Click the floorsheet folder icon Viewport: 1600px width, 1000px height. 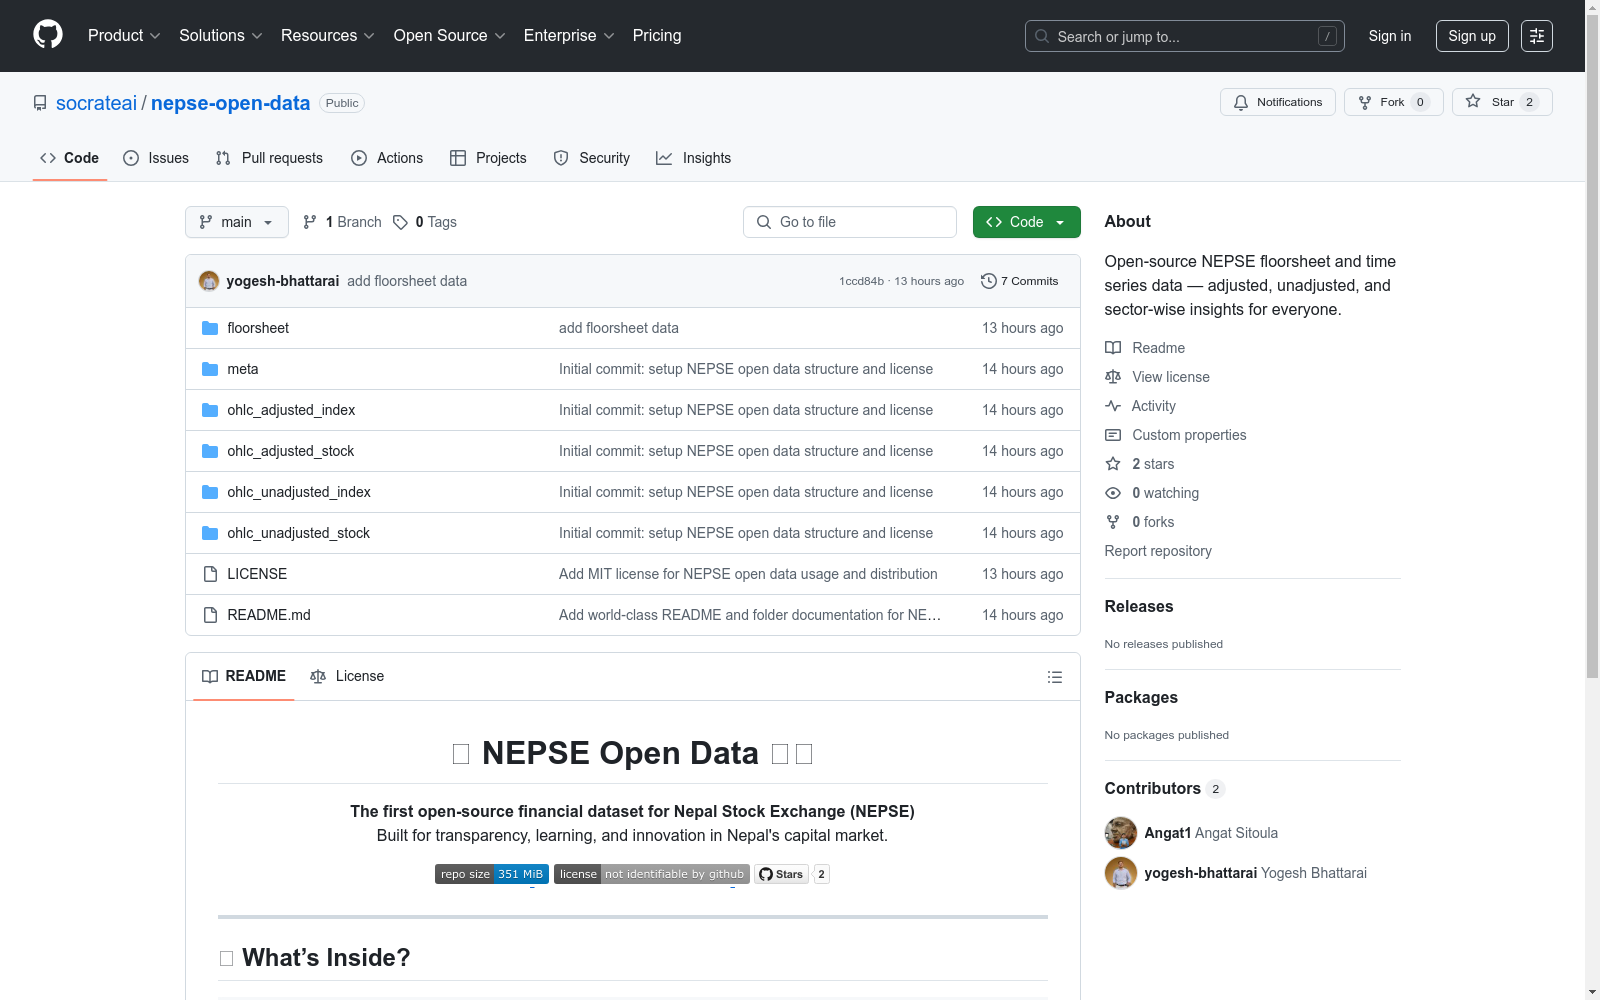coord(210,328)
